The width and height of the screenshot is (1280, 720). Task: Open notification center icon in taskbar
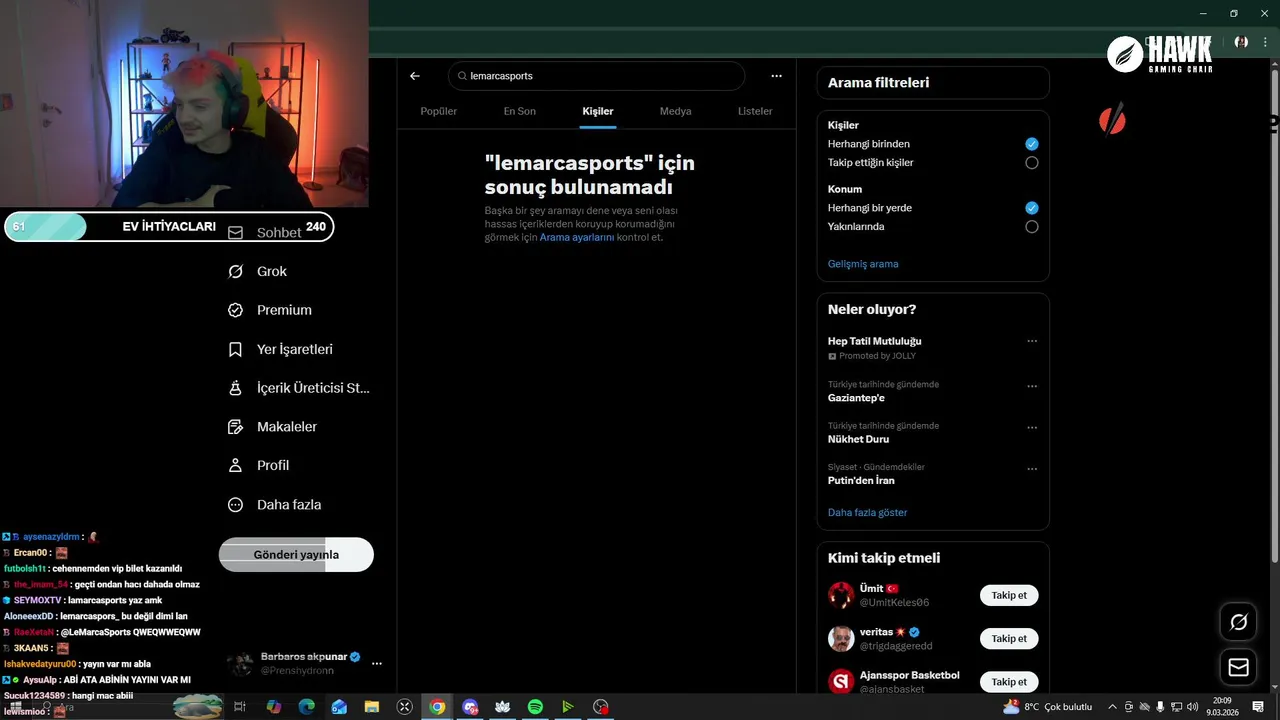coord(1258,707)
